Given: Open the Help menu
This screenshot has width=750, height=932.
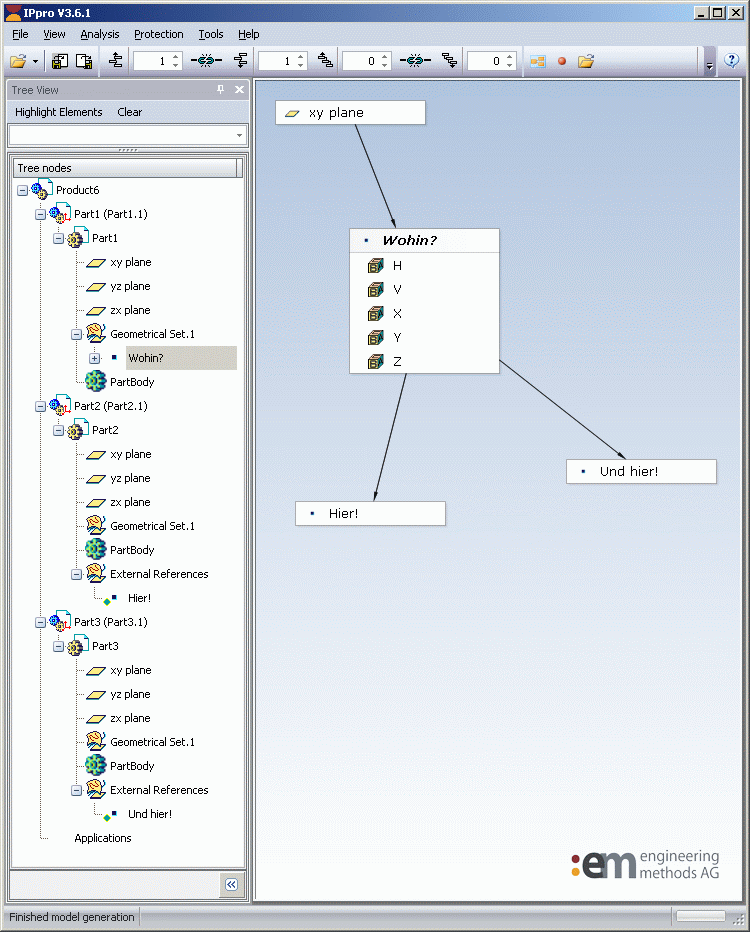Looking at the screenshot, I should pyautogui.click(x=248, y=34).
